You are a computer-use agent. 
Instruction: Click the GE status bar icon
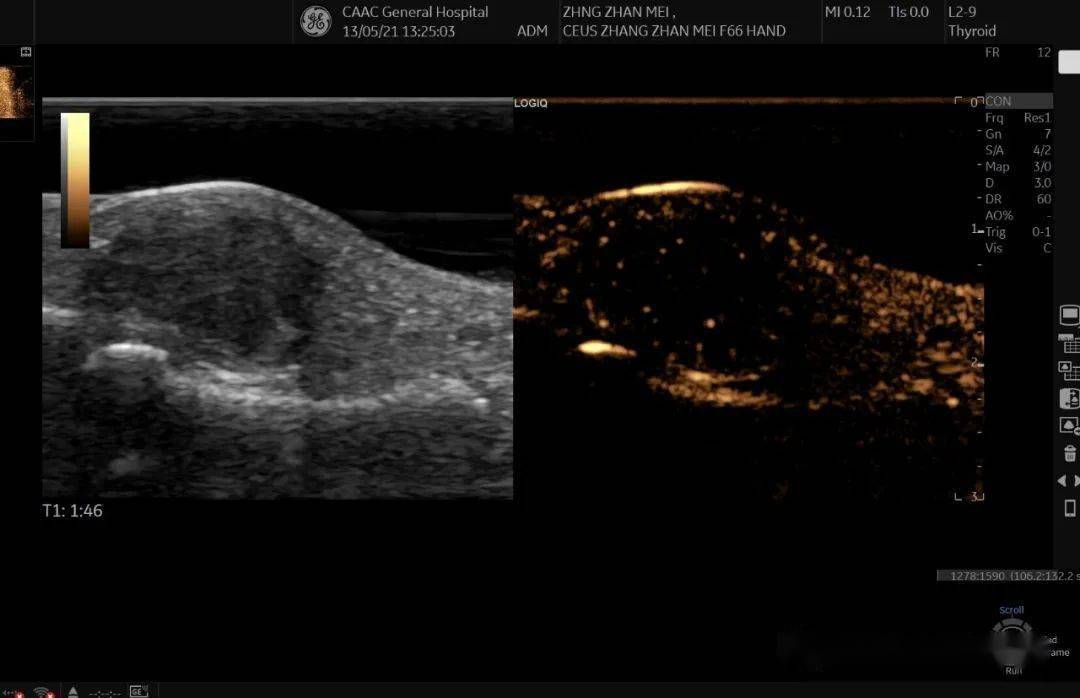(138, 691)
